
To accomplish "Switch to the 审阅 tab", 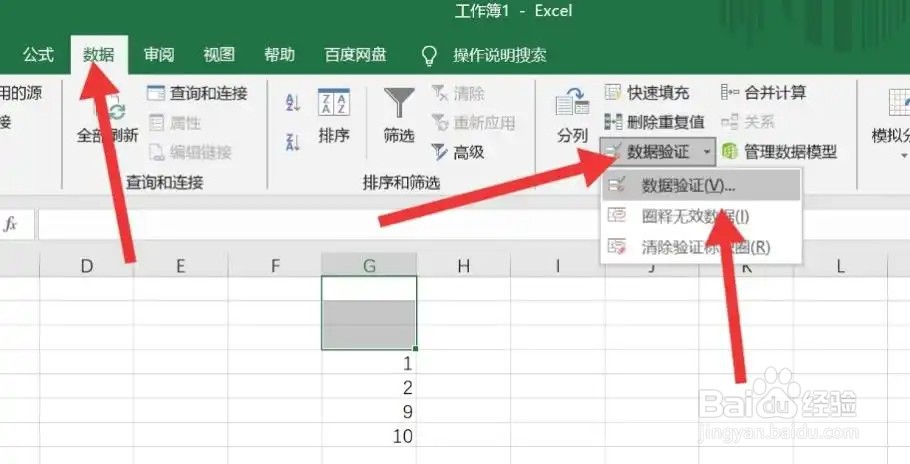I will [x=159, y=55].
